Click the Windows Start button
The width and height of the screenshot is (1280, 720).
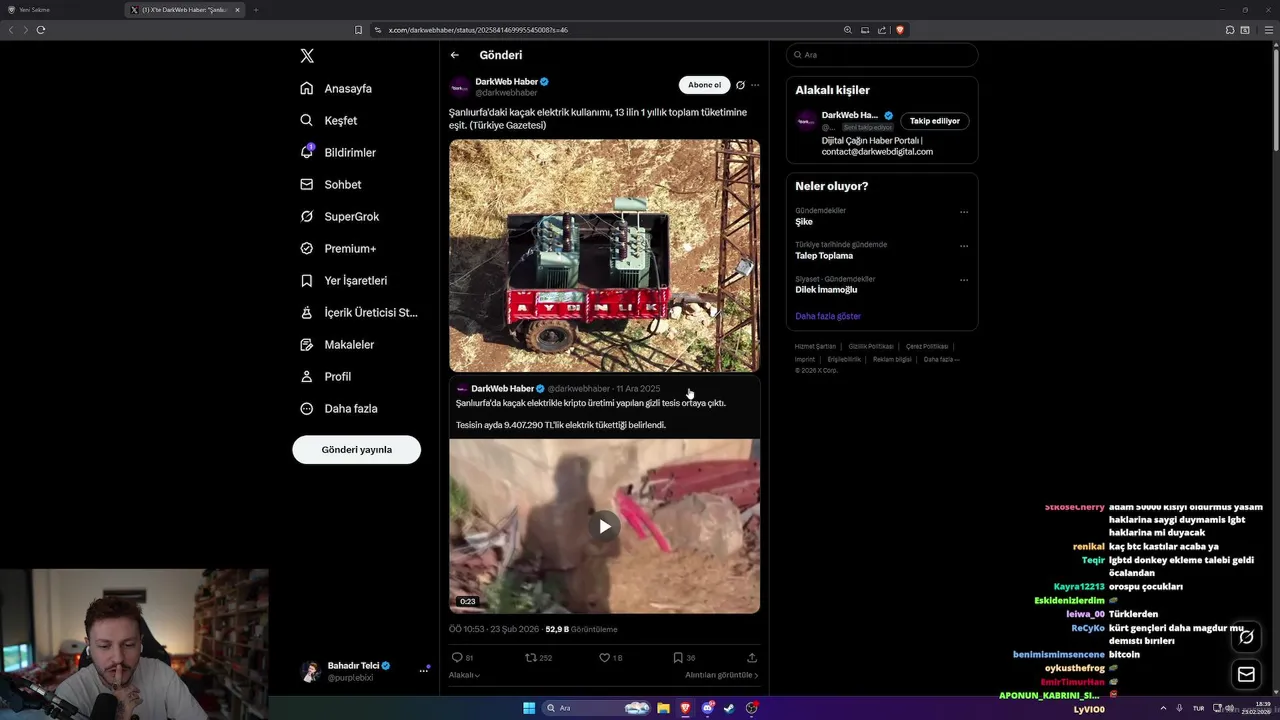pyautogui.click(x=529, y=708)
